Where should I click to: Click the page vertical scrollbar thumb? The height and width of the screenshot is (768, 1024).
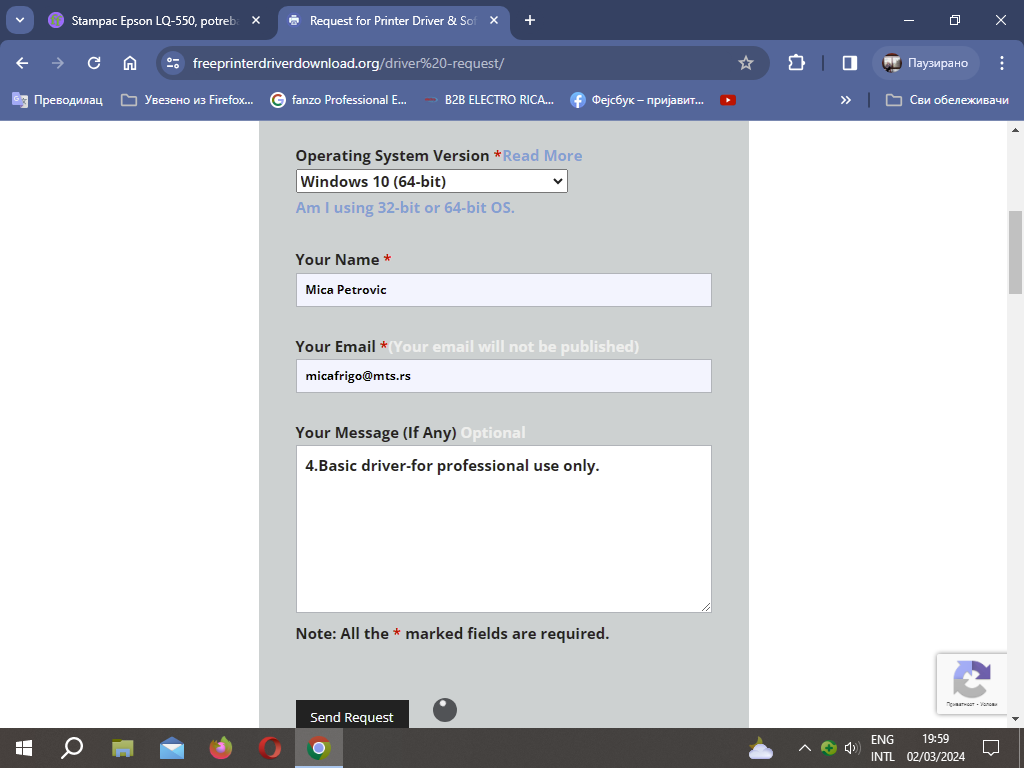tap(1015, 250)
